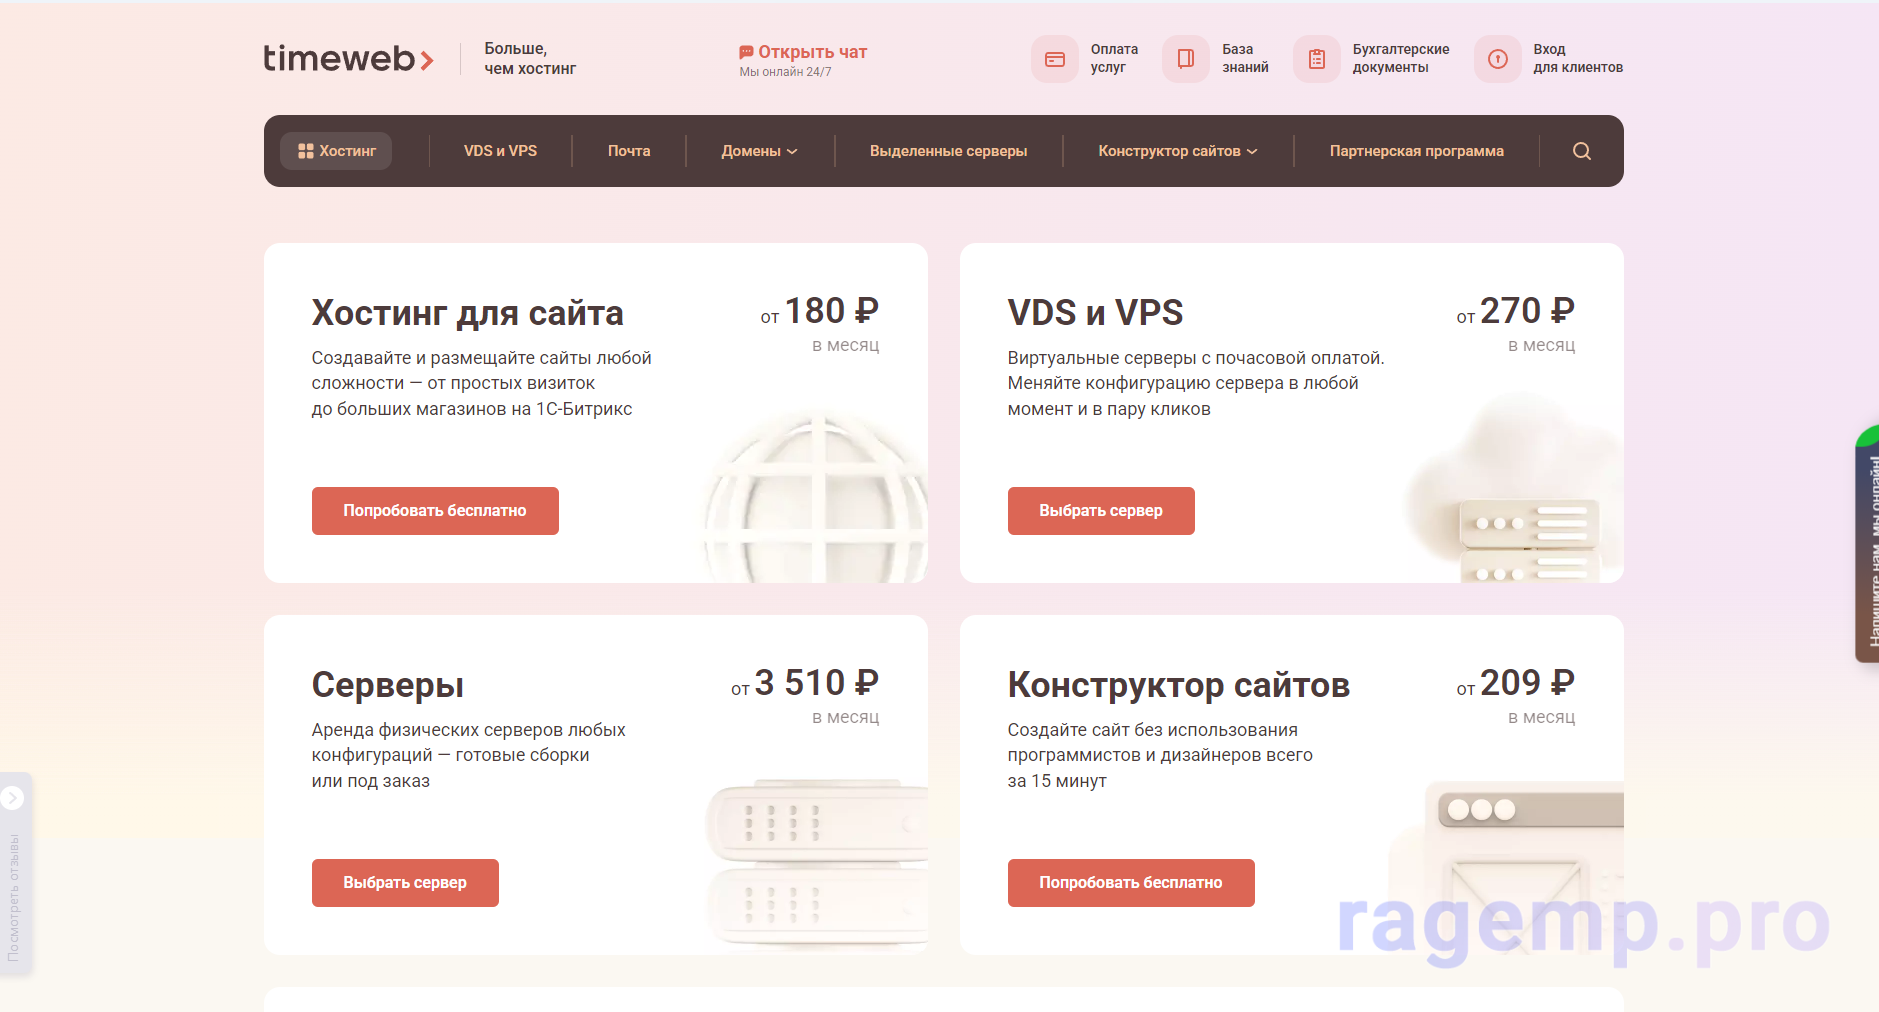Click the payment card icon
The image size is (1879, 1012).
[x=1054, y=59]
